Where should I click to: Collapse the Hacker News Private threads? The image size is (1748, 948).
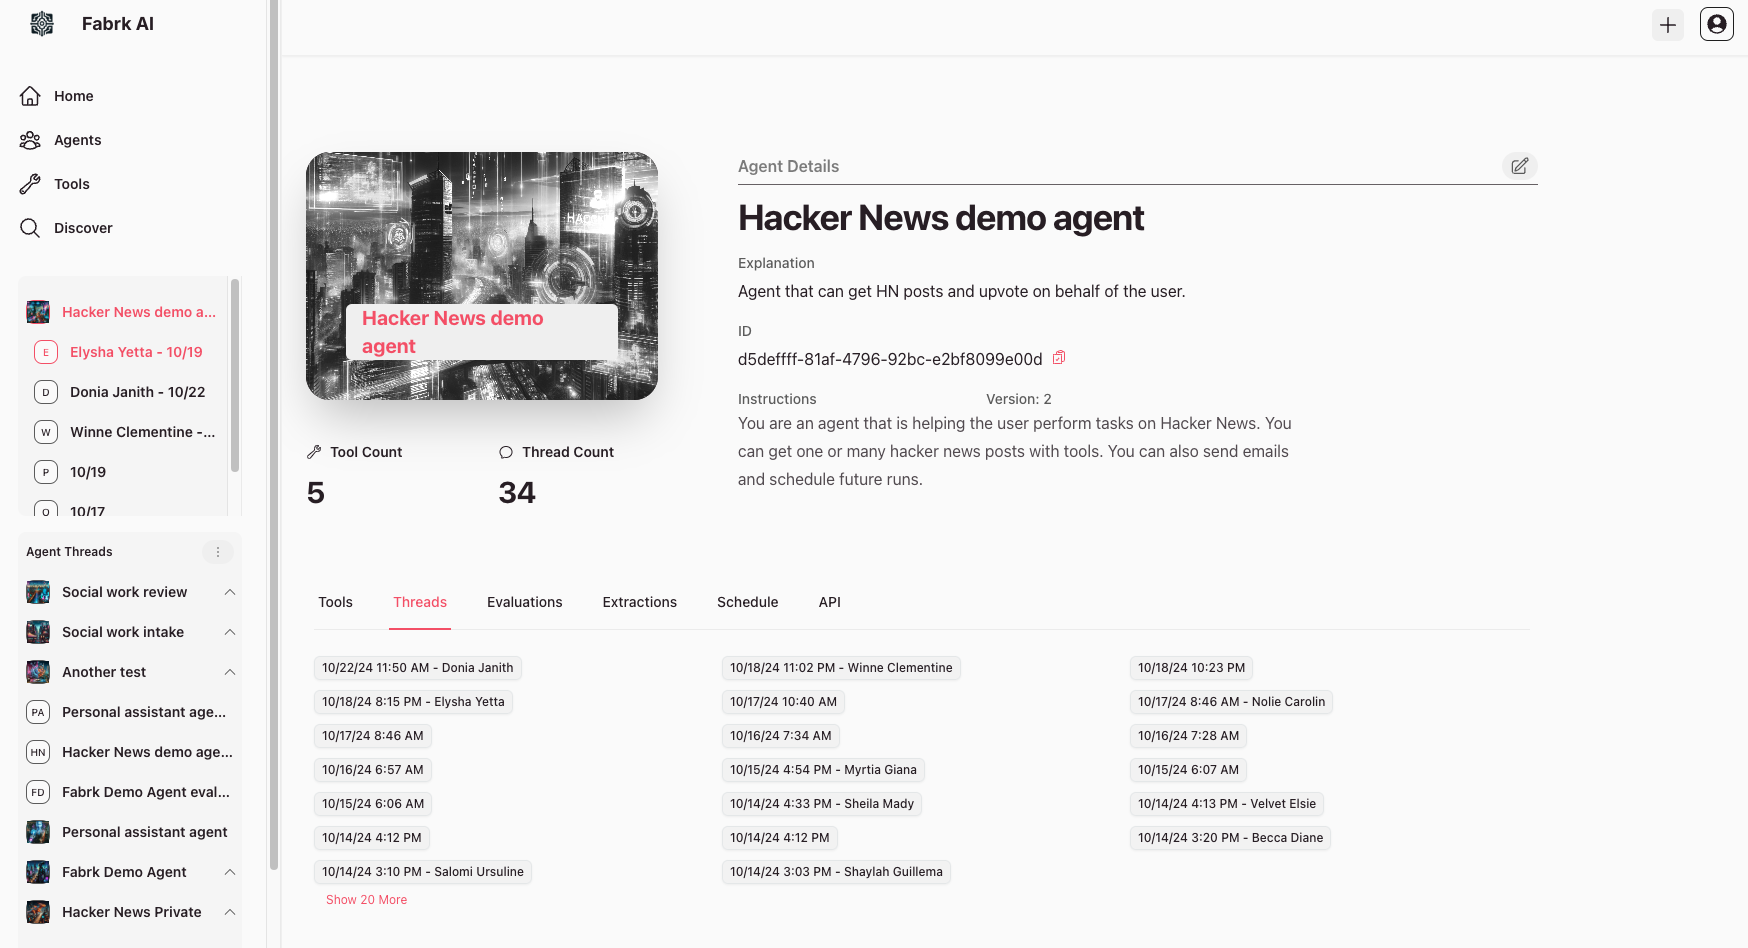click(x=230, y=912)
